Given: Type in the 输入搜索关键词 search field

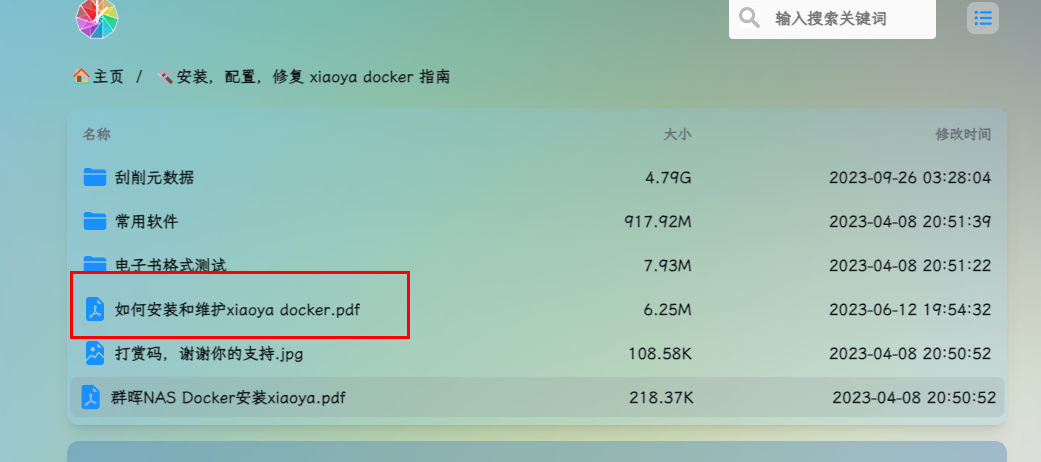Looking at the screenshot, I should [850, 18].
